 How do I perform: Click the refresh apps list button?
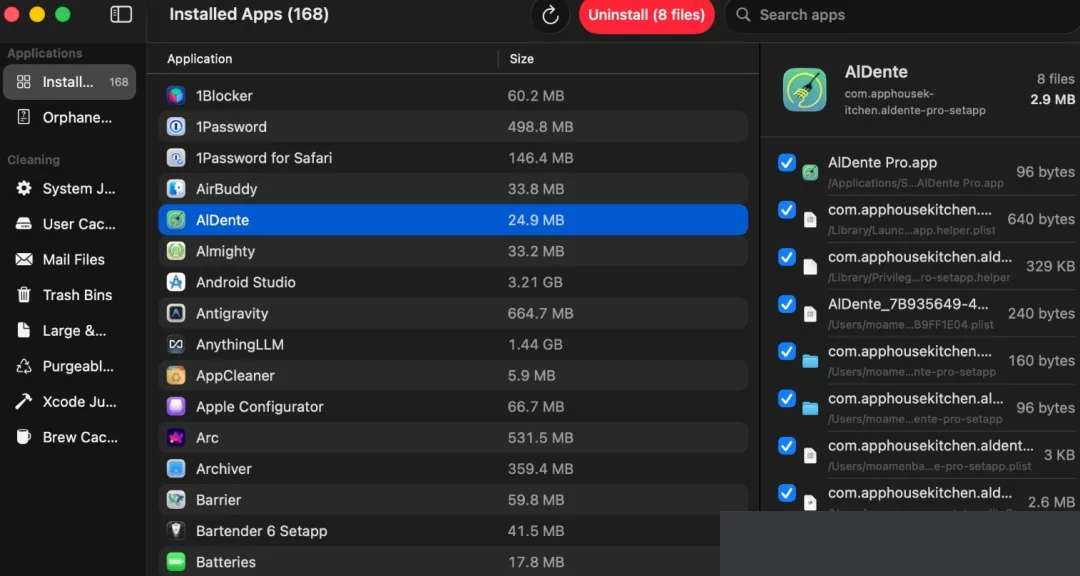click(x=550, y=15)
